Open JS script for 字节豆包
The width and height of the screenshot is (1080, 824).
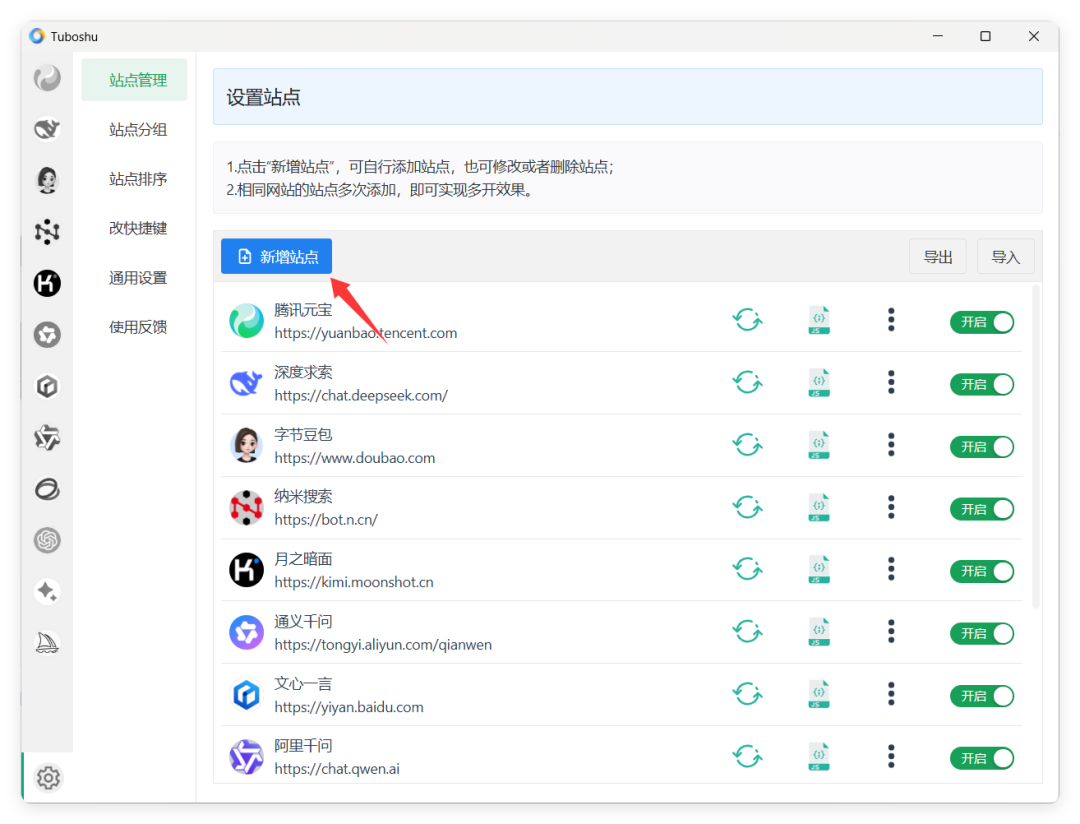click(x=819, y=445)
